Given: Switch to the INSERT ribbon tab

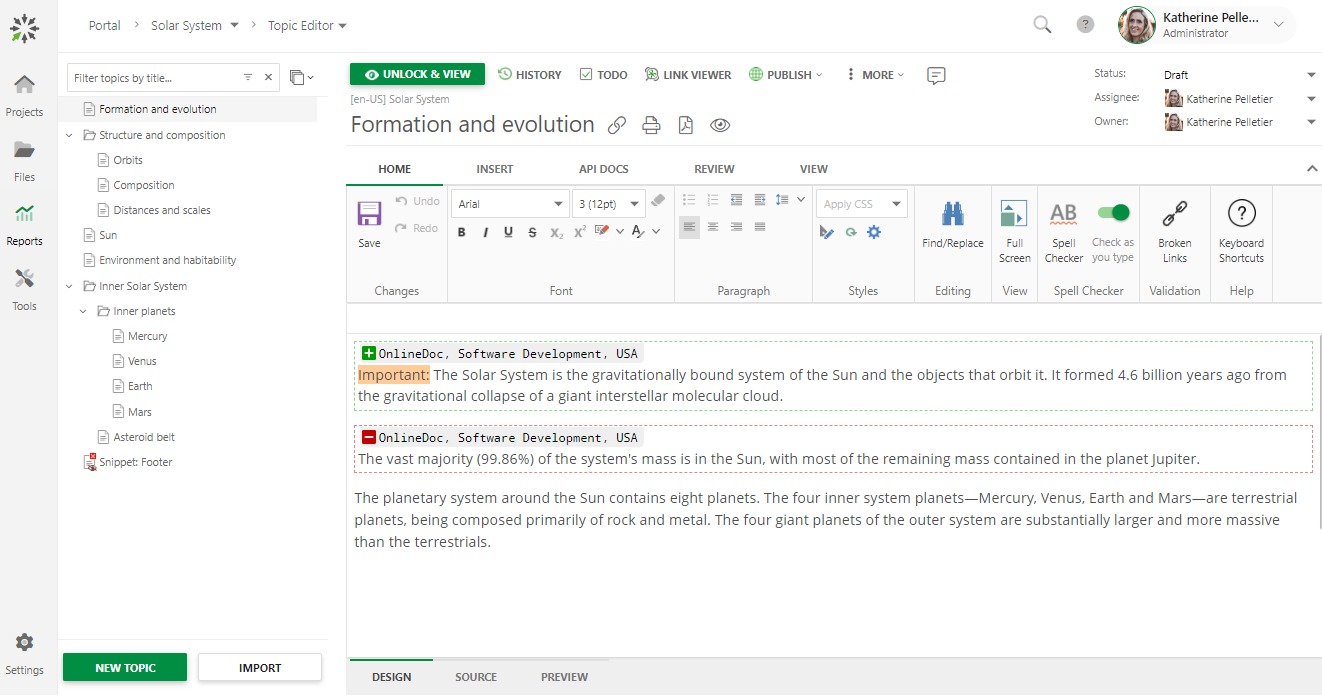Looking at the screenshot, I should [x=495, y=169].
